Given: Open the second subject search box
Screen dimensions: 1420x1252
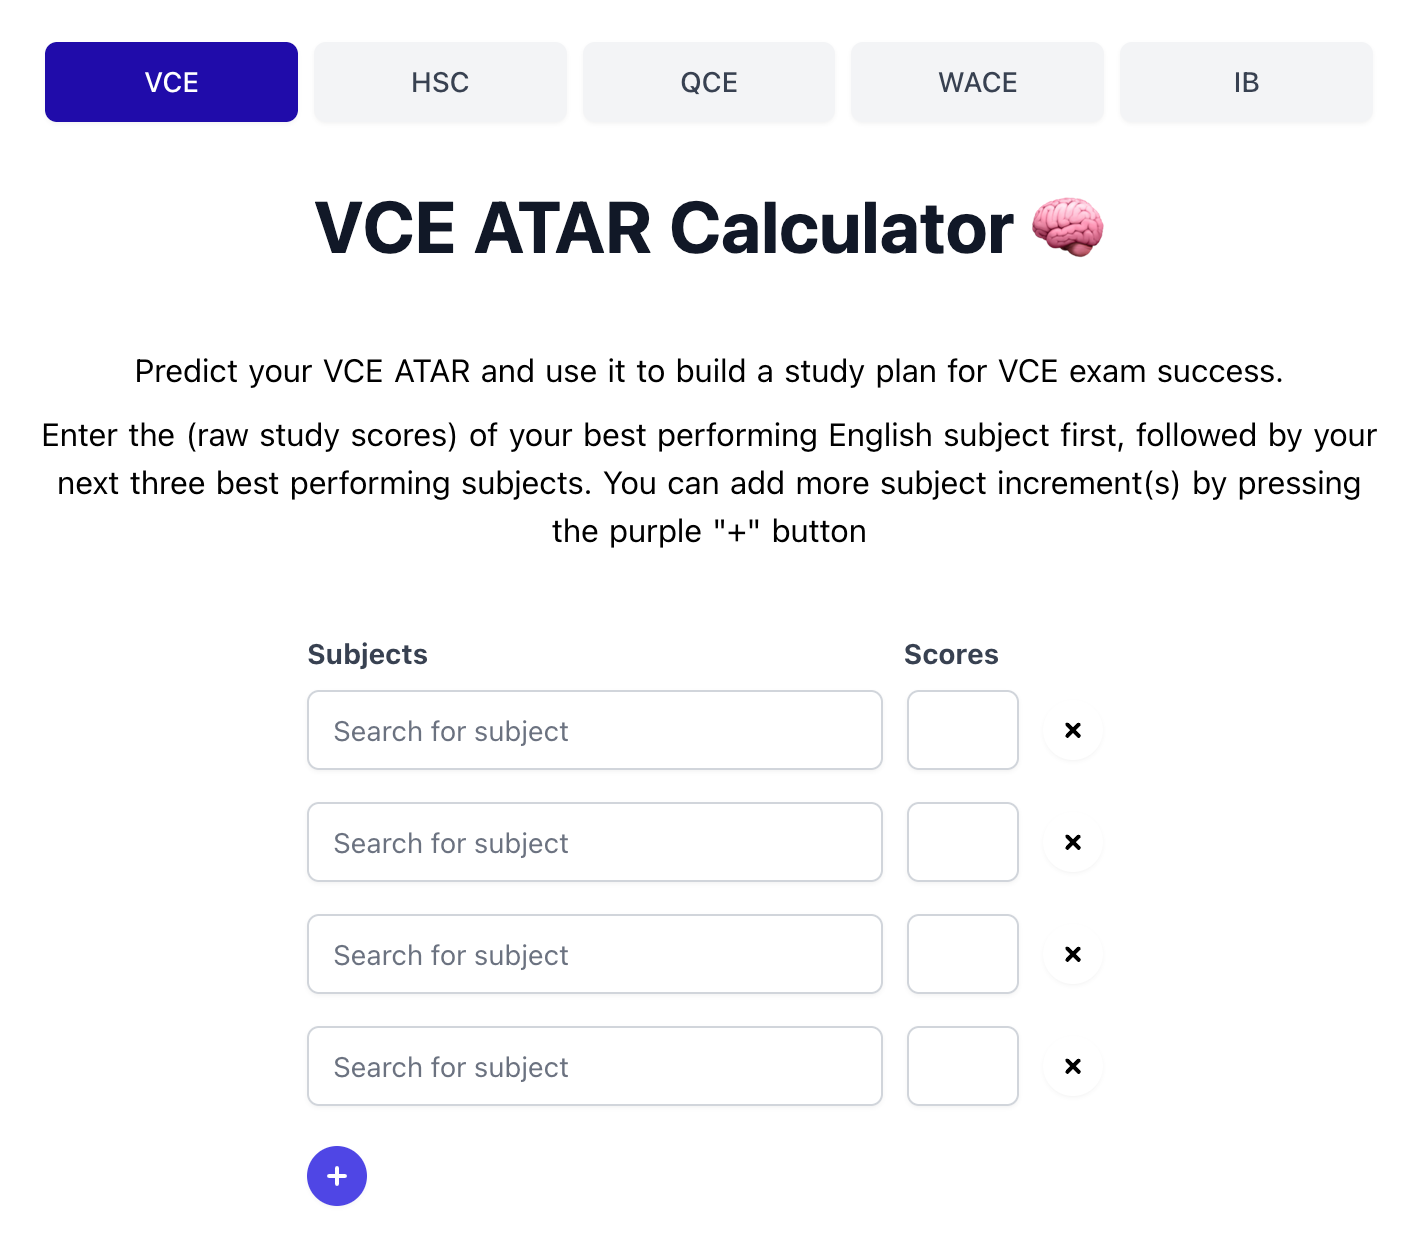Looking at the screenshot, I should (x=595, y=842).
